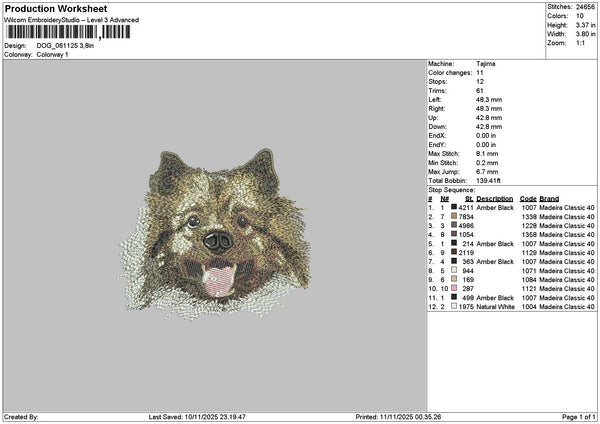Click the 'Last Saved: 10/11/2025' footer text
Viewport: 600px width, 424px height.
197,417
